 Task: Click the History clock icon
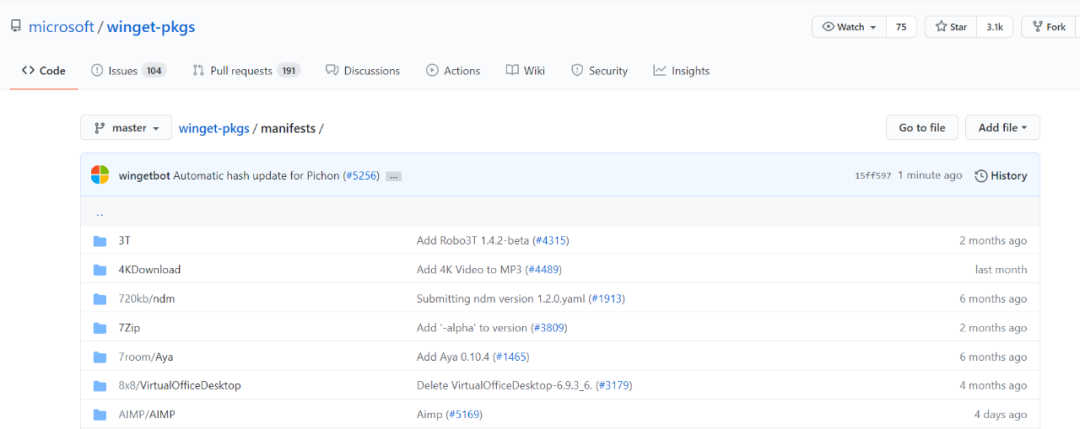coord(981,176)
